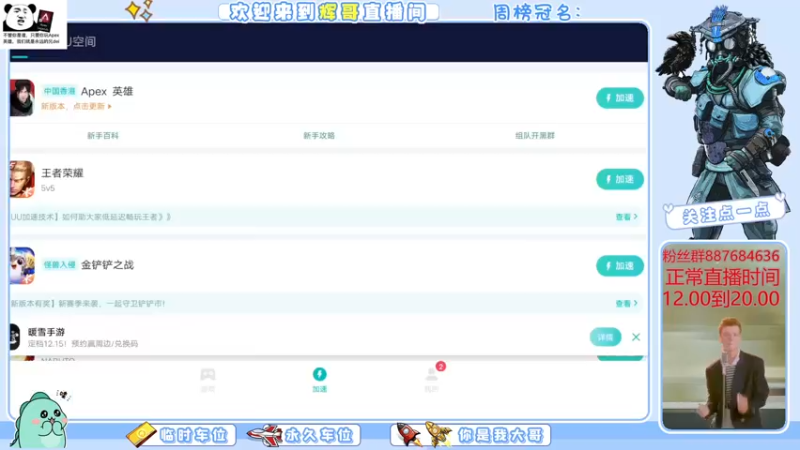Open the profile tab with notification badge
Screen dimensions: 800x450
[432, 380]
